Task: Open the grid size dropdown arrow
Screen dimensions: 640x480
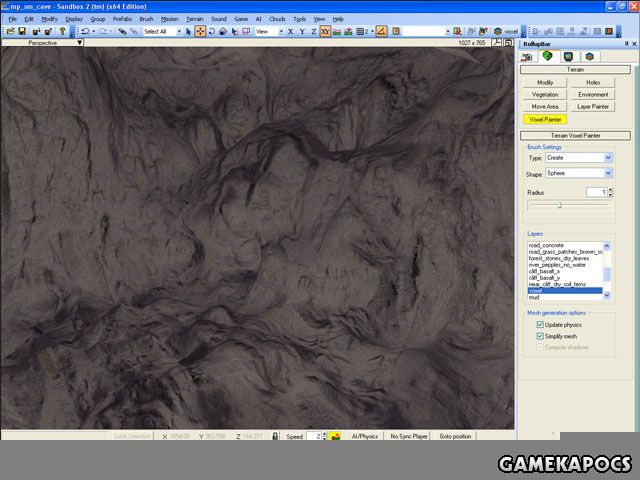Action: 372,31
